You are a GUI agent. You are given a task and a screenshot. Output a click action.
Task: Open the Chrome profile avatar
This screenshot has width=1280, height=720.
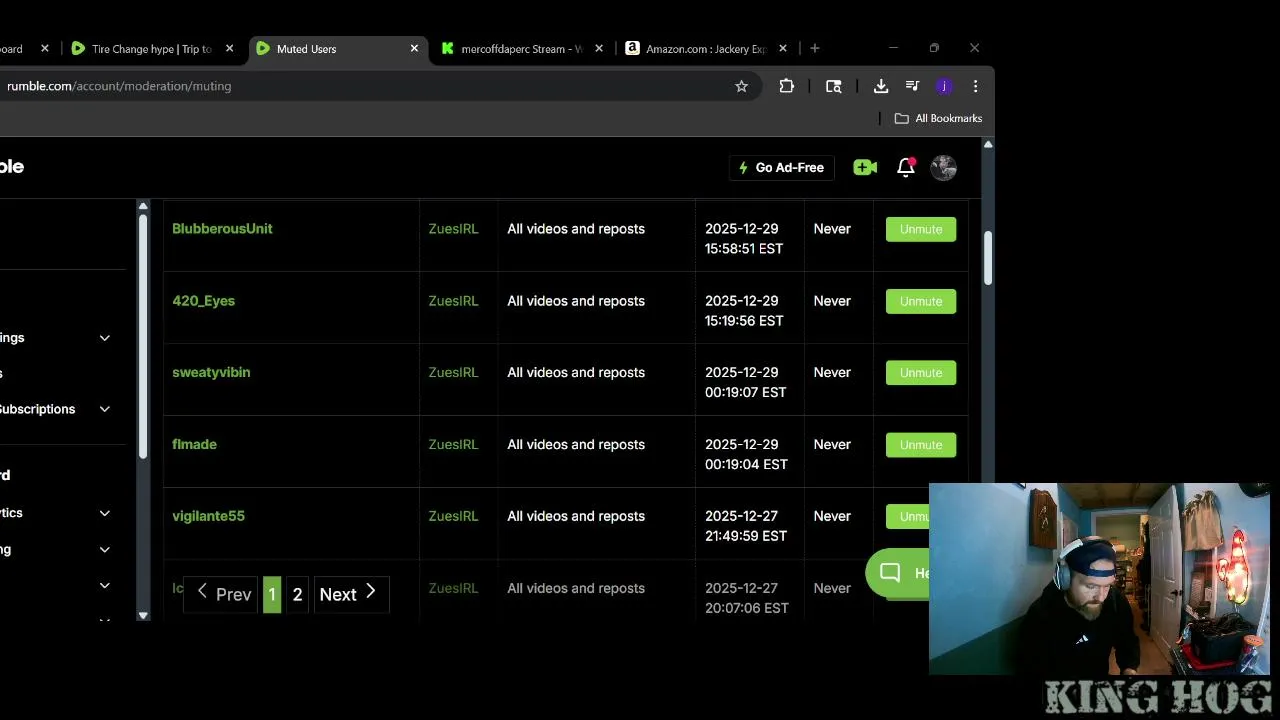(x=944, y=86)
